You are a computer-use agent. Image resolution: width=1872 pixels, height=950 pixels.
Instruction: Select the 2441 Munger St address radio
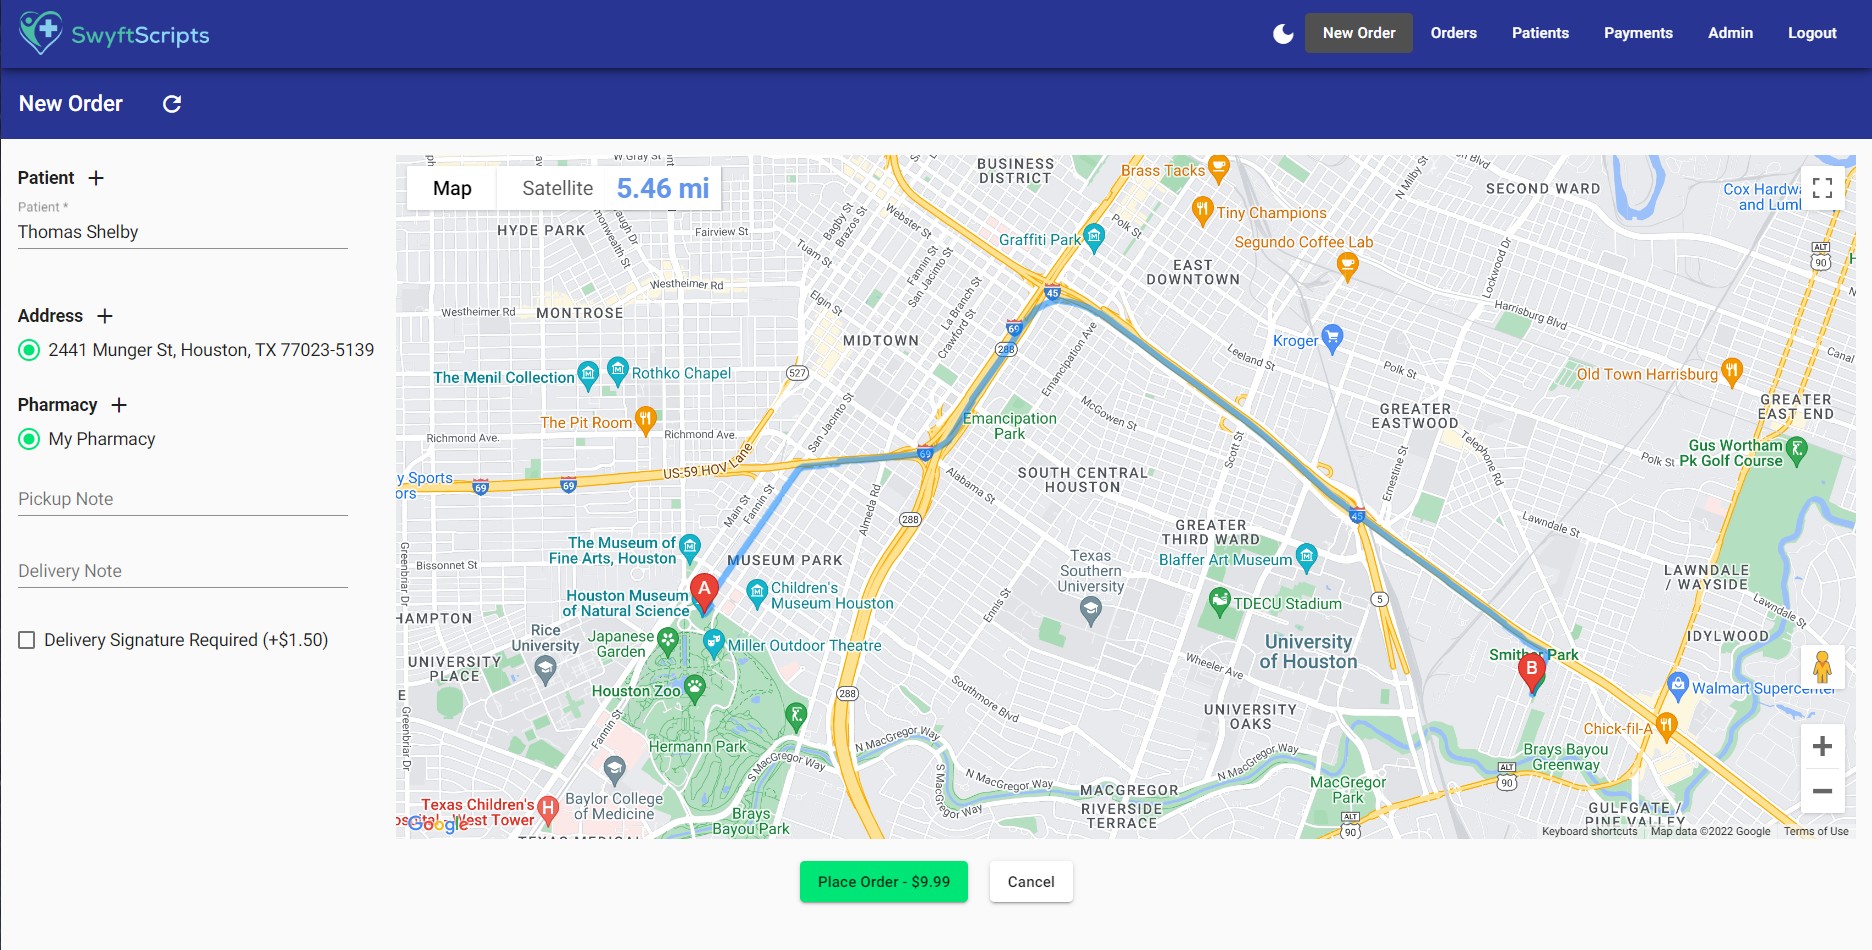coord(29,350)
